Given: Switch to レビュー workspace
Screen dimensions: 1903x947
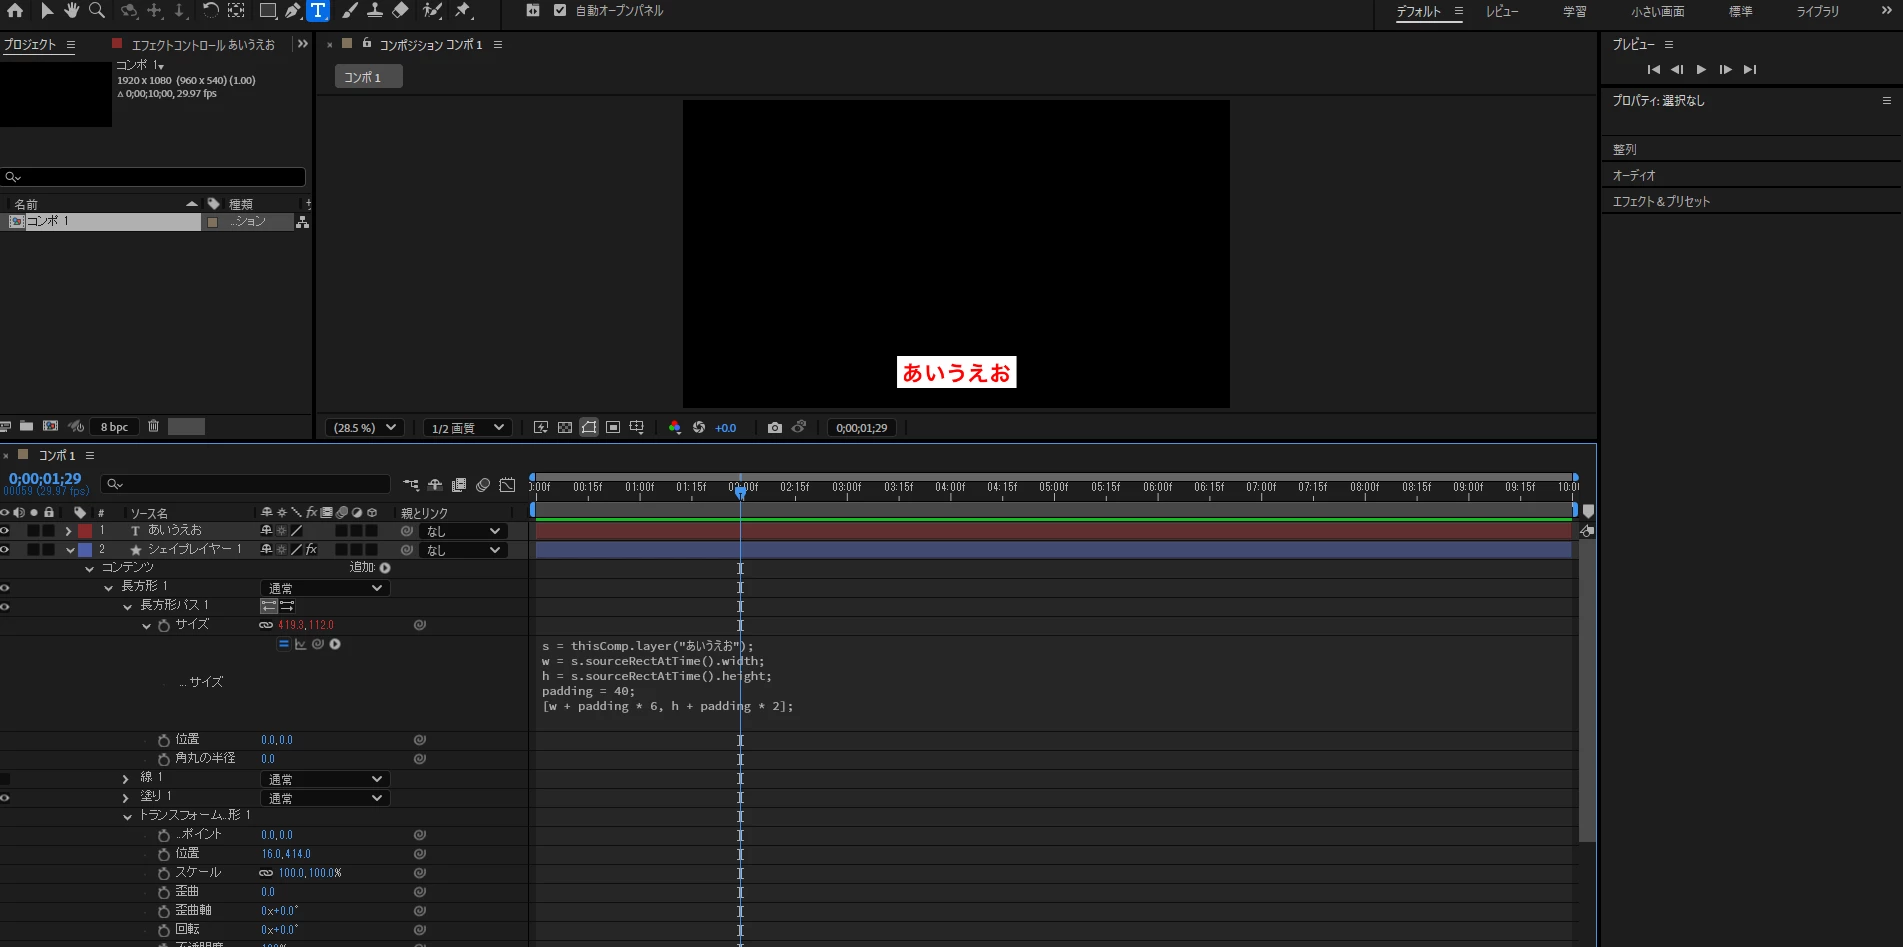Looking at the screenshot, I should tap(1502, 11).
